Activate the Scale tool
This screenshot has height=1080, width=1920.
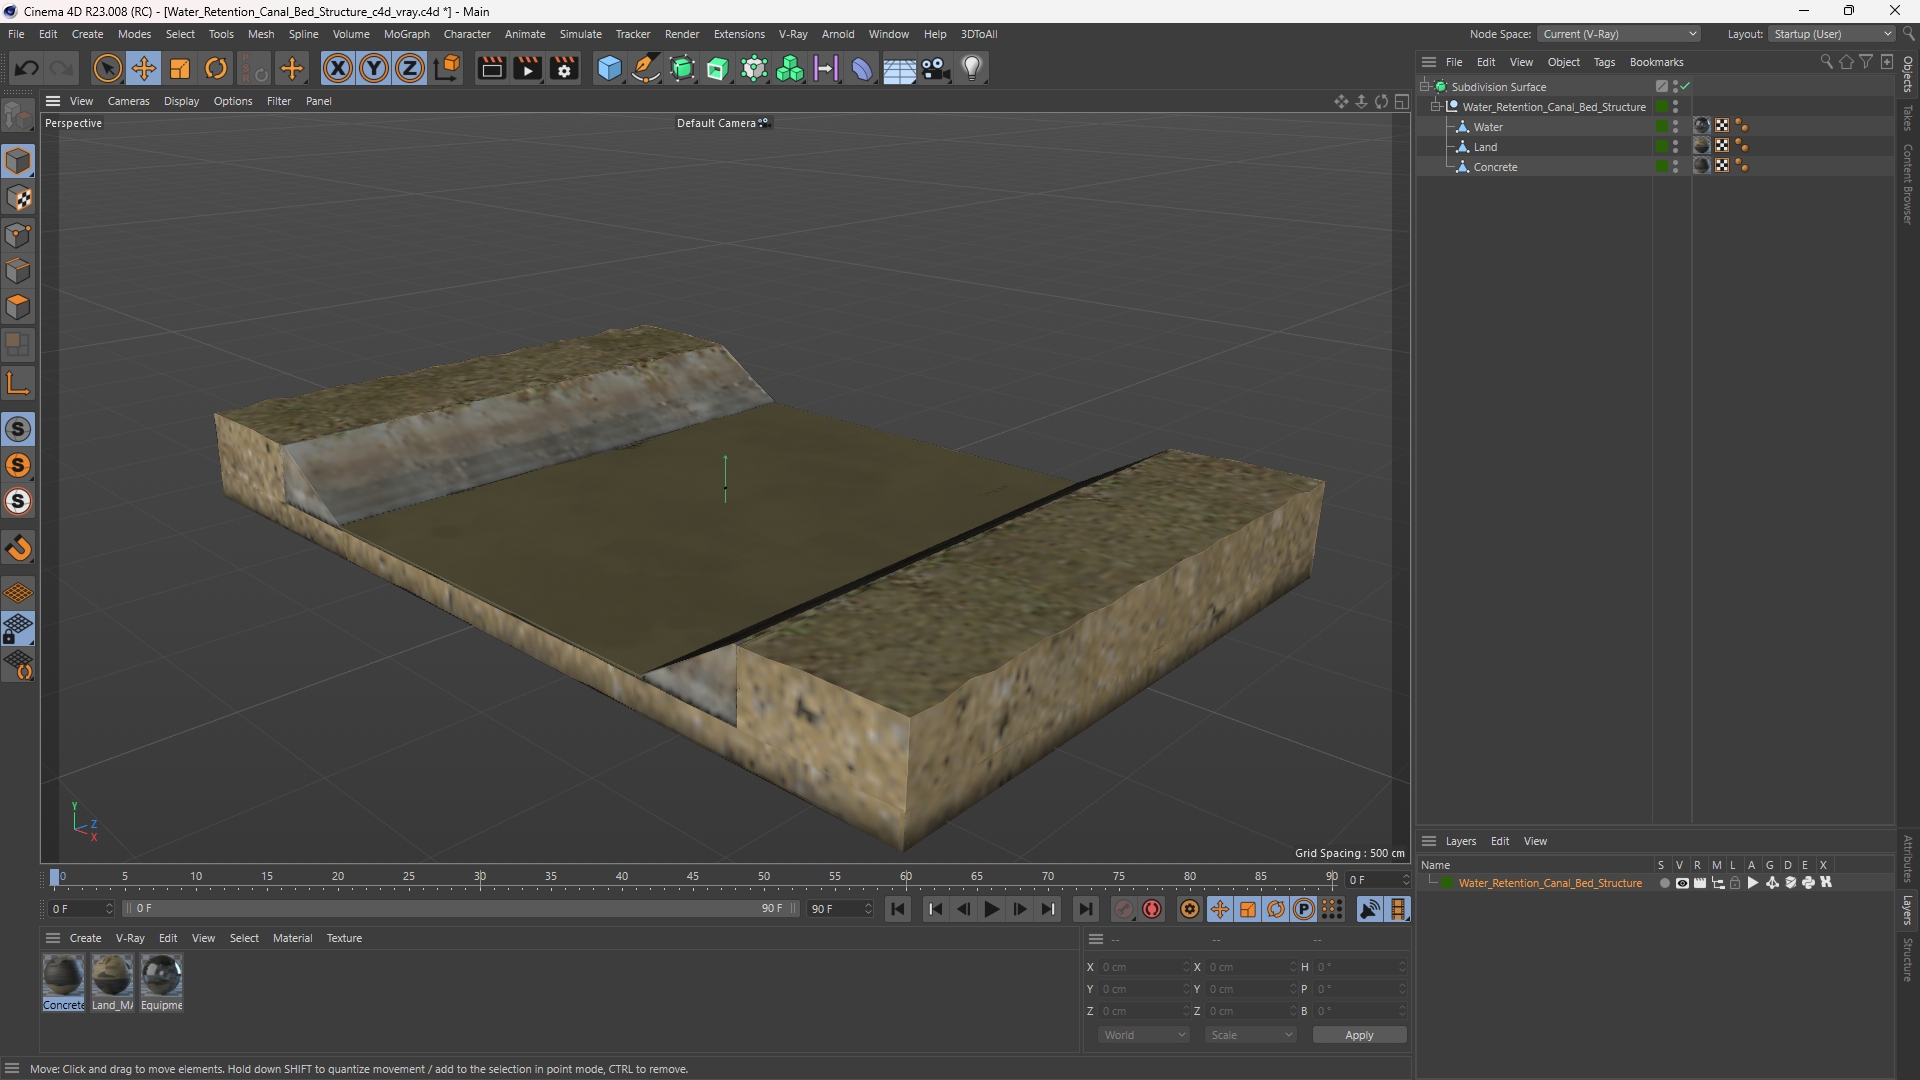click(180, 68)
